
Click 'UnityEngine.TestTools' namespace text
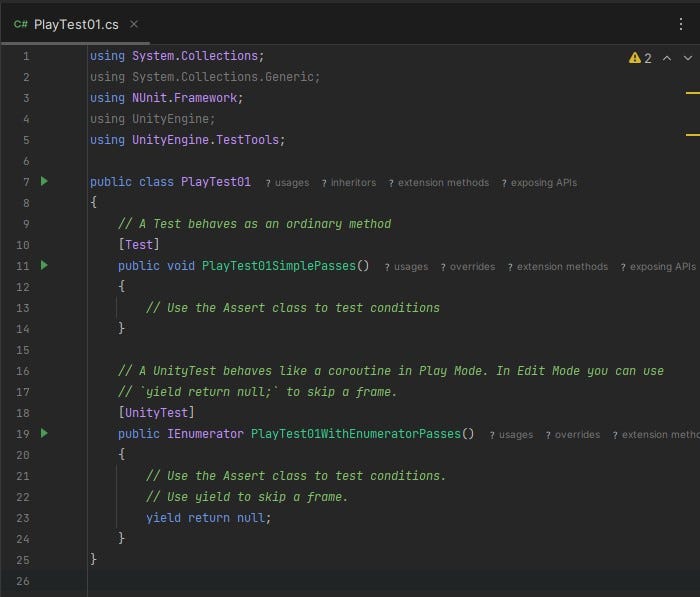(205, 140)
